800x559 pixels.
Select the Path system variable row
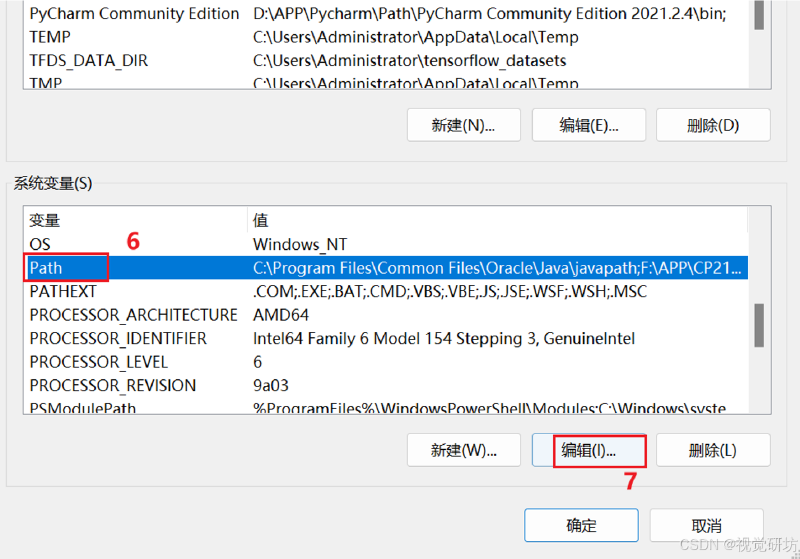[x=386, y=268]
